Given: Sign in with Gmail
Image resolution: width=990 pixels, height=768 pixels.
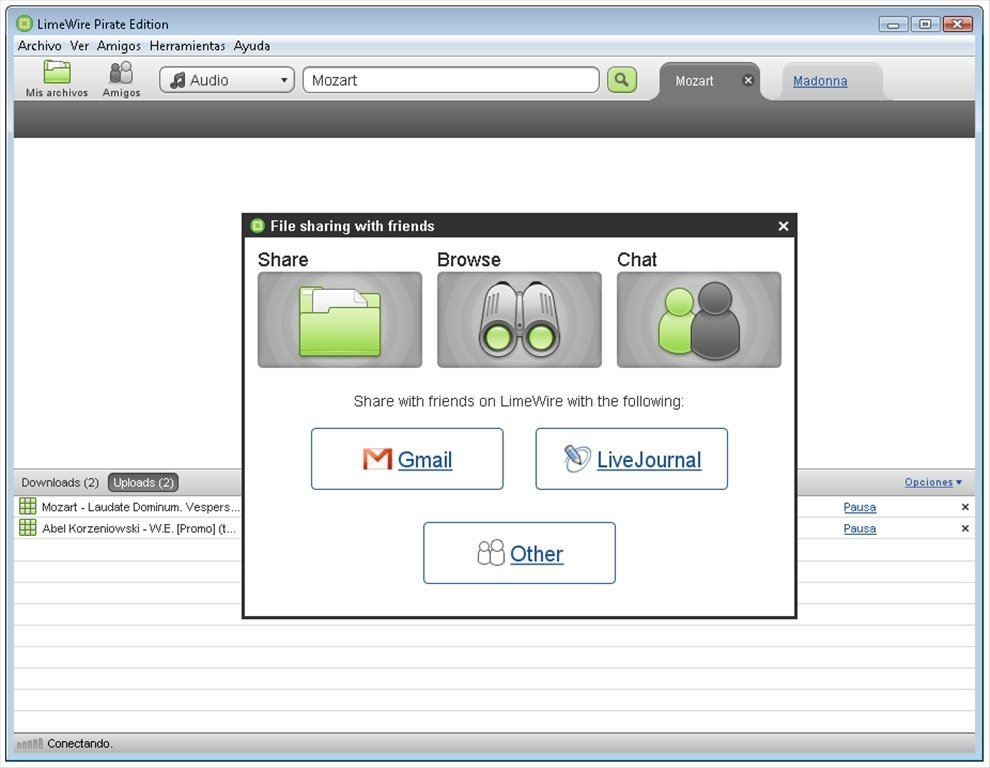Looking at the screenshot, I should click(x=407, y=459).
